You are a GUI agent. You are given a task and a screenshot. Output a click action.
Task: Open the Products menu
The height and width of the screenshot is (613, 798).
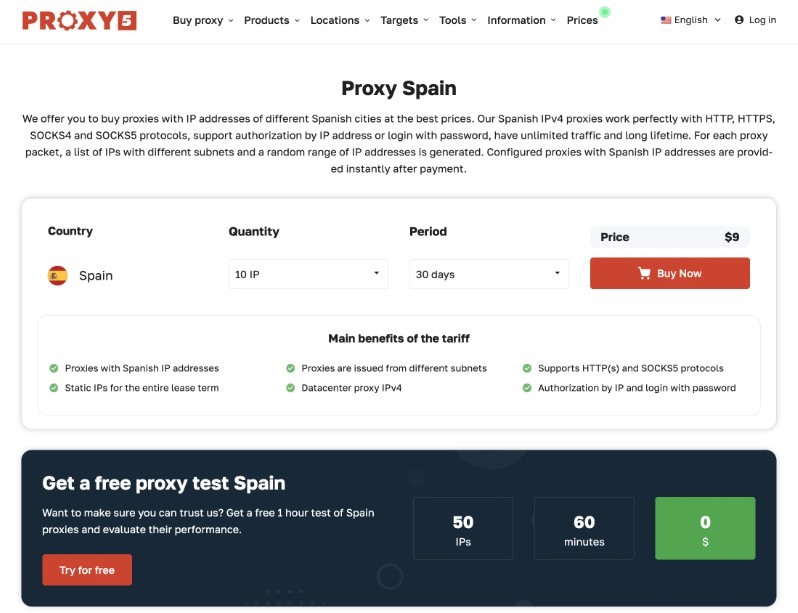(272, 20)
